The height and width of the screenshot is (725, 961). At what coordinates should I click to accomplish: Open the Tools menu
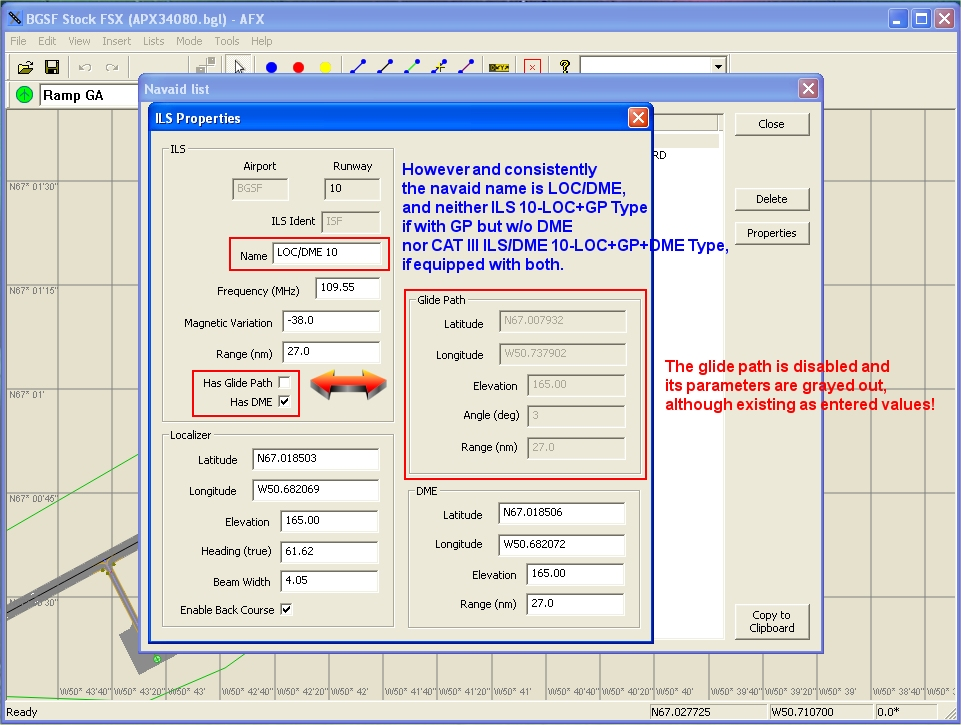pos(227,41)
